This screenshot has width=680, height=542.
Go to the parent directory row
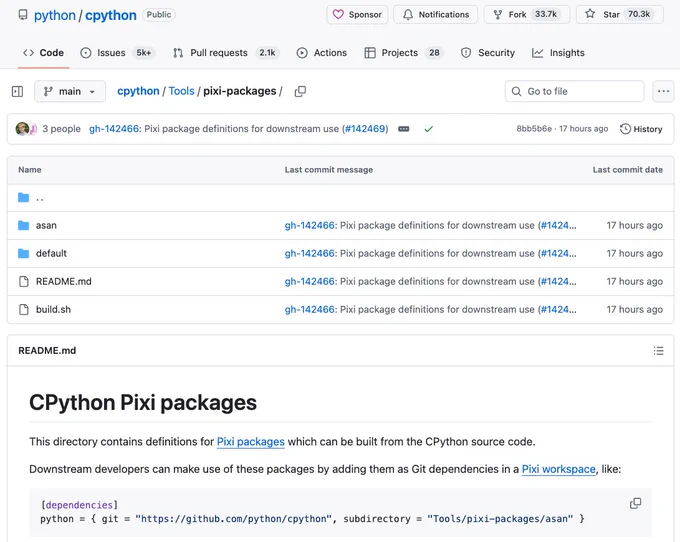[340, 198]
